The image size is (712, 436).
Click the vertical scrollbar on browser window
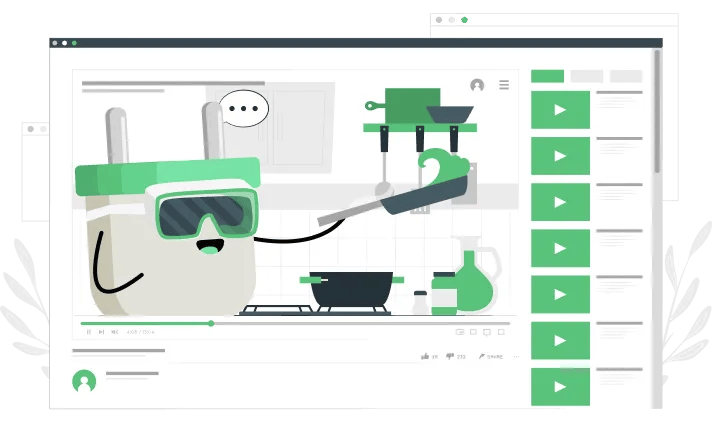coord(657,111)
